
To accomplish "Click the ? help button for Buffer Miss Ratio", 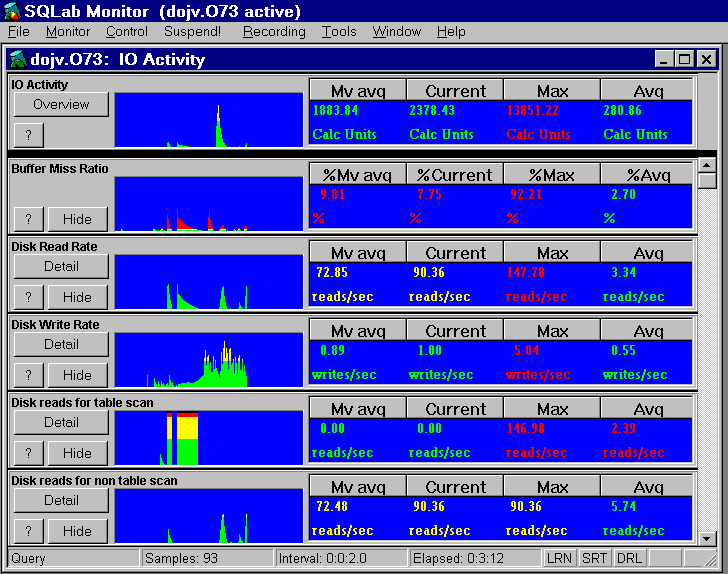I will (29, 219).
